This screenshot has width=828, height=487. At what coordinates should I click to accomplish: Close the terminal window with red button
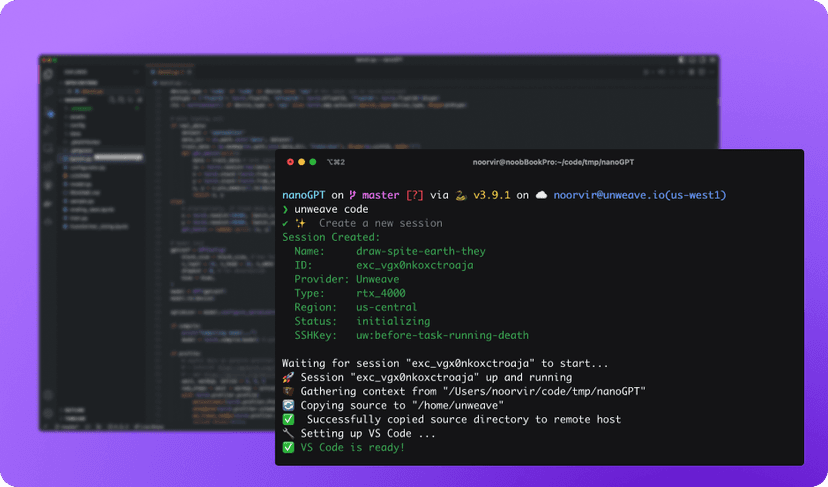click(290, 162)
